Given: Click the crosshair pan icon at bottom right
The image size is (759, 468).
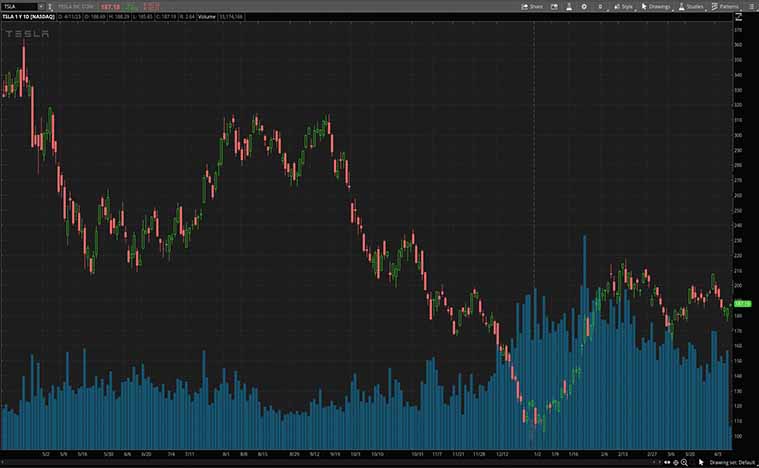Looking at the screenshot, I should click(676, 463).
